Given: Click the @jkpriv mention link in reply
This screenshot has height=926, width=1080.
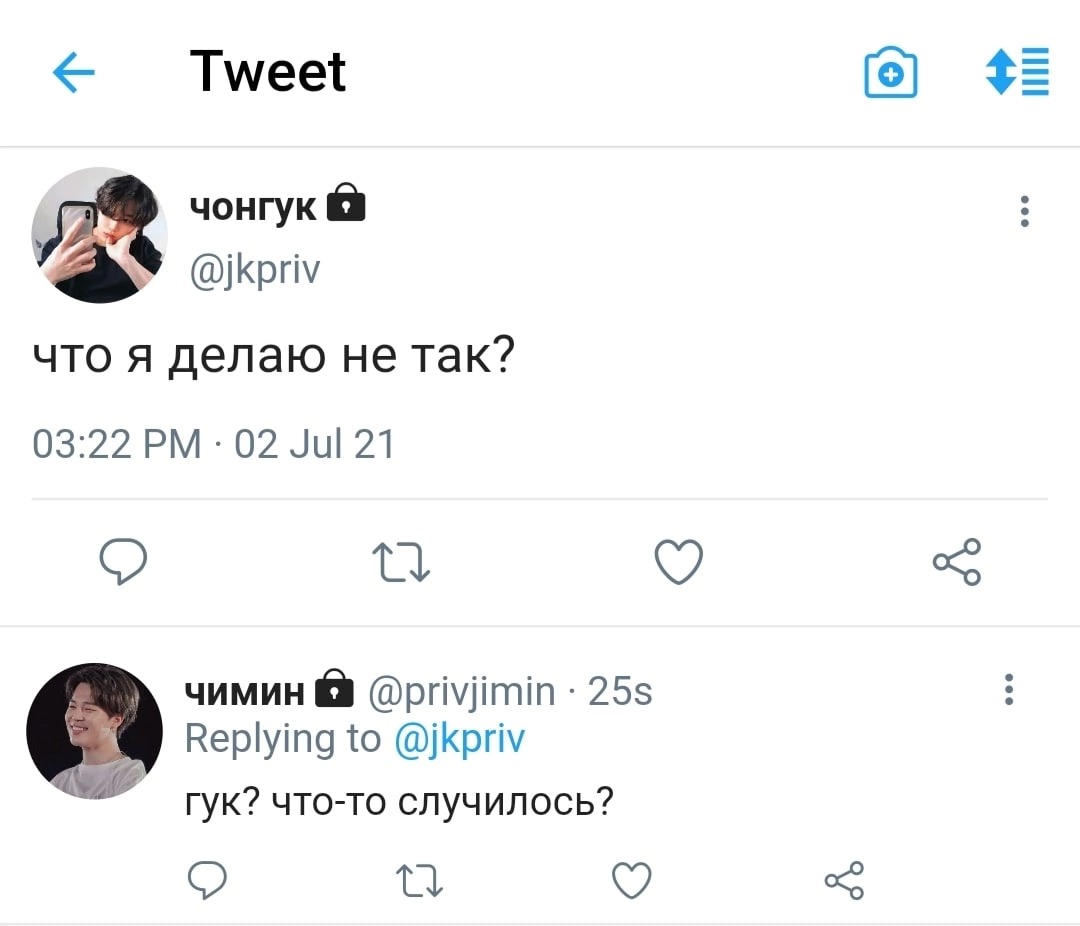Looking at the screenshot, I should click(x=460, y=740).
